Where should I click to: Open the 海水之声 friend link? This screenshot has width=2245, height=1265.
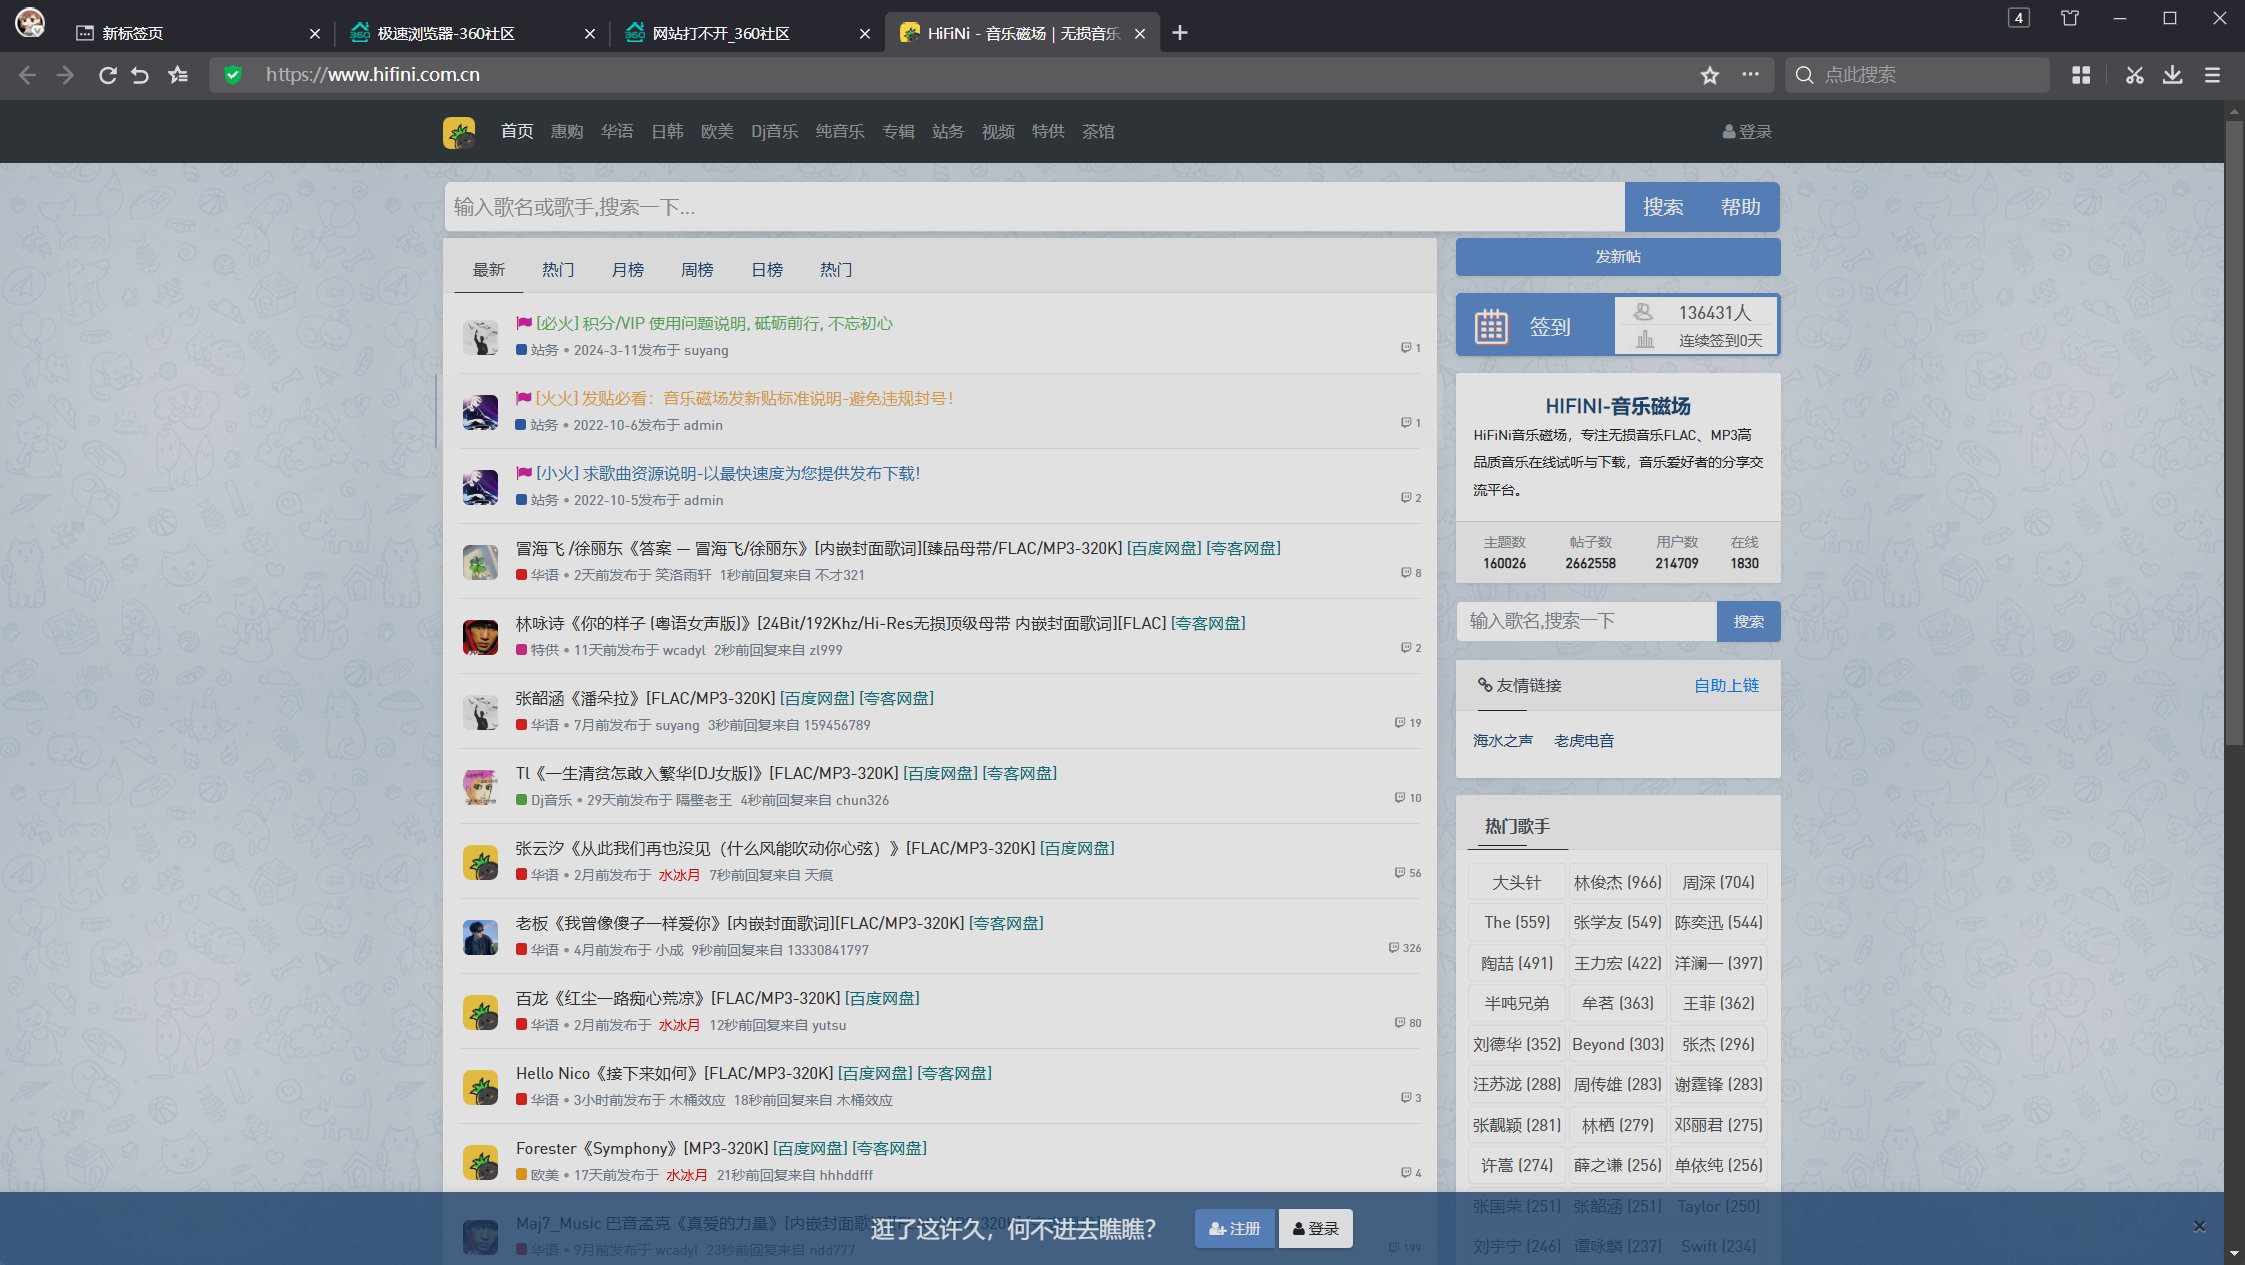point(1503,741)
